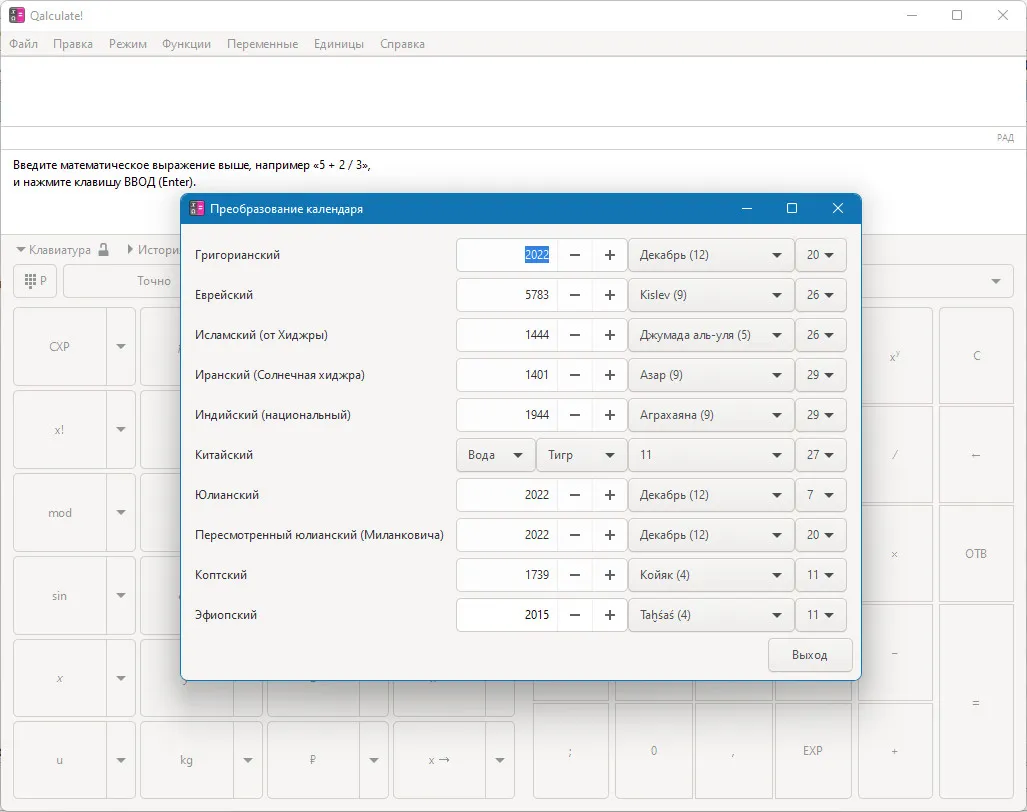
Task: Open the Файл menu
Action: (24, 44)
